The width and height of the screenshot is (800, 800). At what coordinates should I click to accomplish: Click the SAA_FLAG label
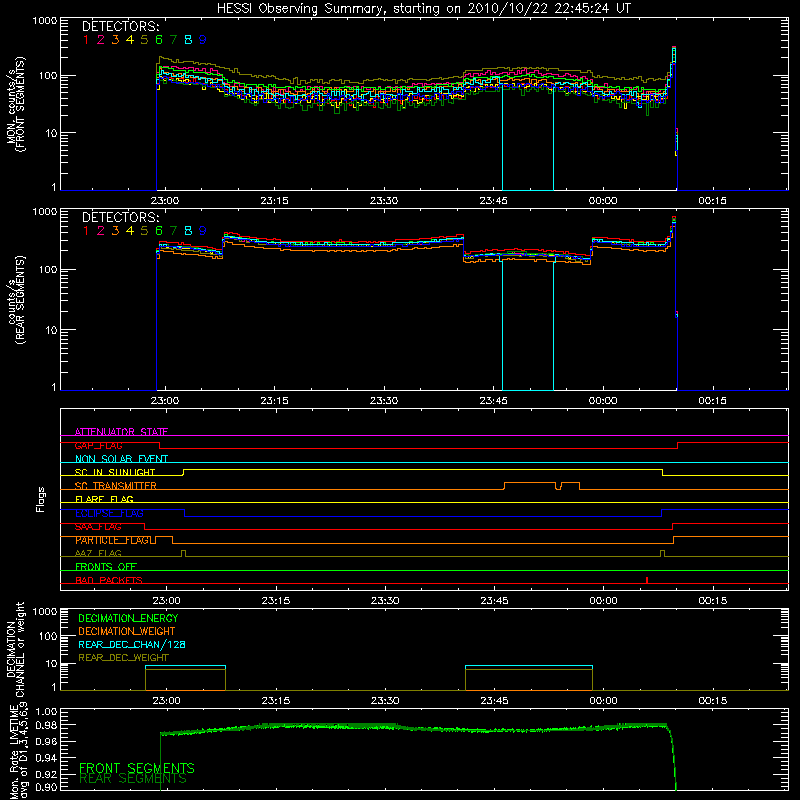coord(98,527)
